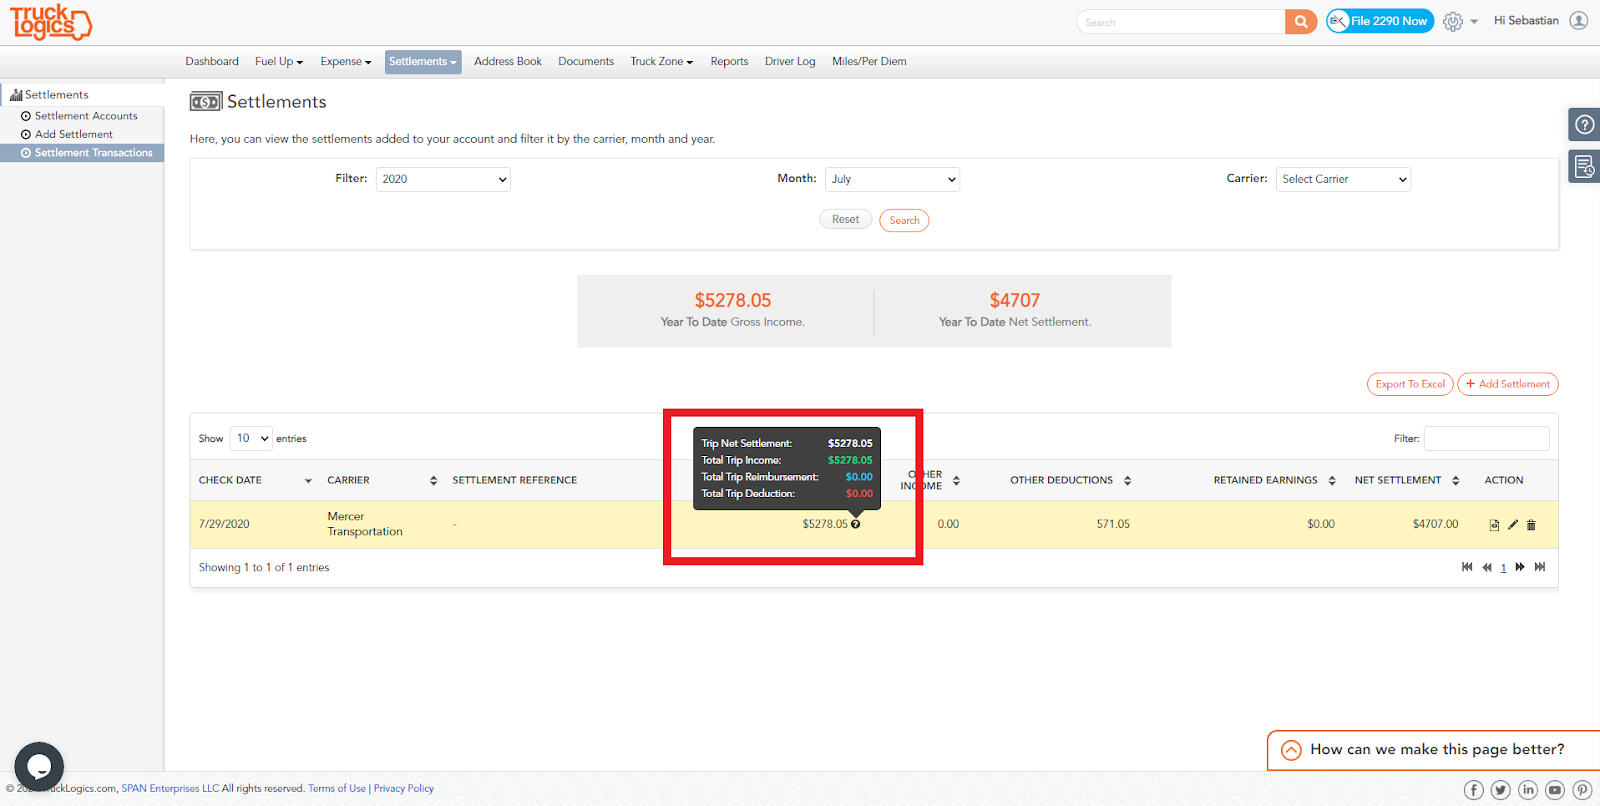This screenshot has height=806, width=1600.
Task: Change the Show entries count dropdown
Action: click(251, 438)
